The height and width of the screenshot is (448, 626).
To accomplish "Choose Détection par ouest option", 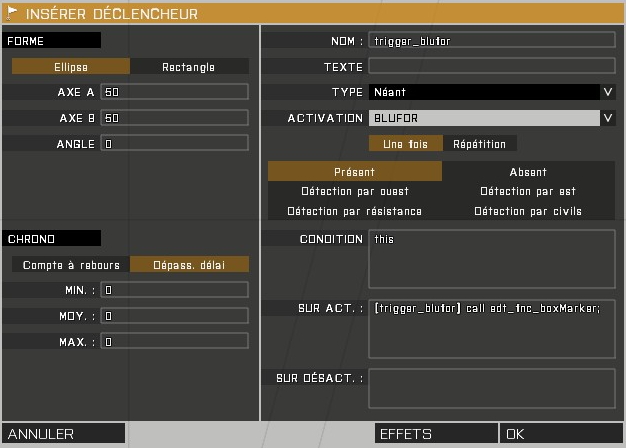I will [x=354, y=191].
